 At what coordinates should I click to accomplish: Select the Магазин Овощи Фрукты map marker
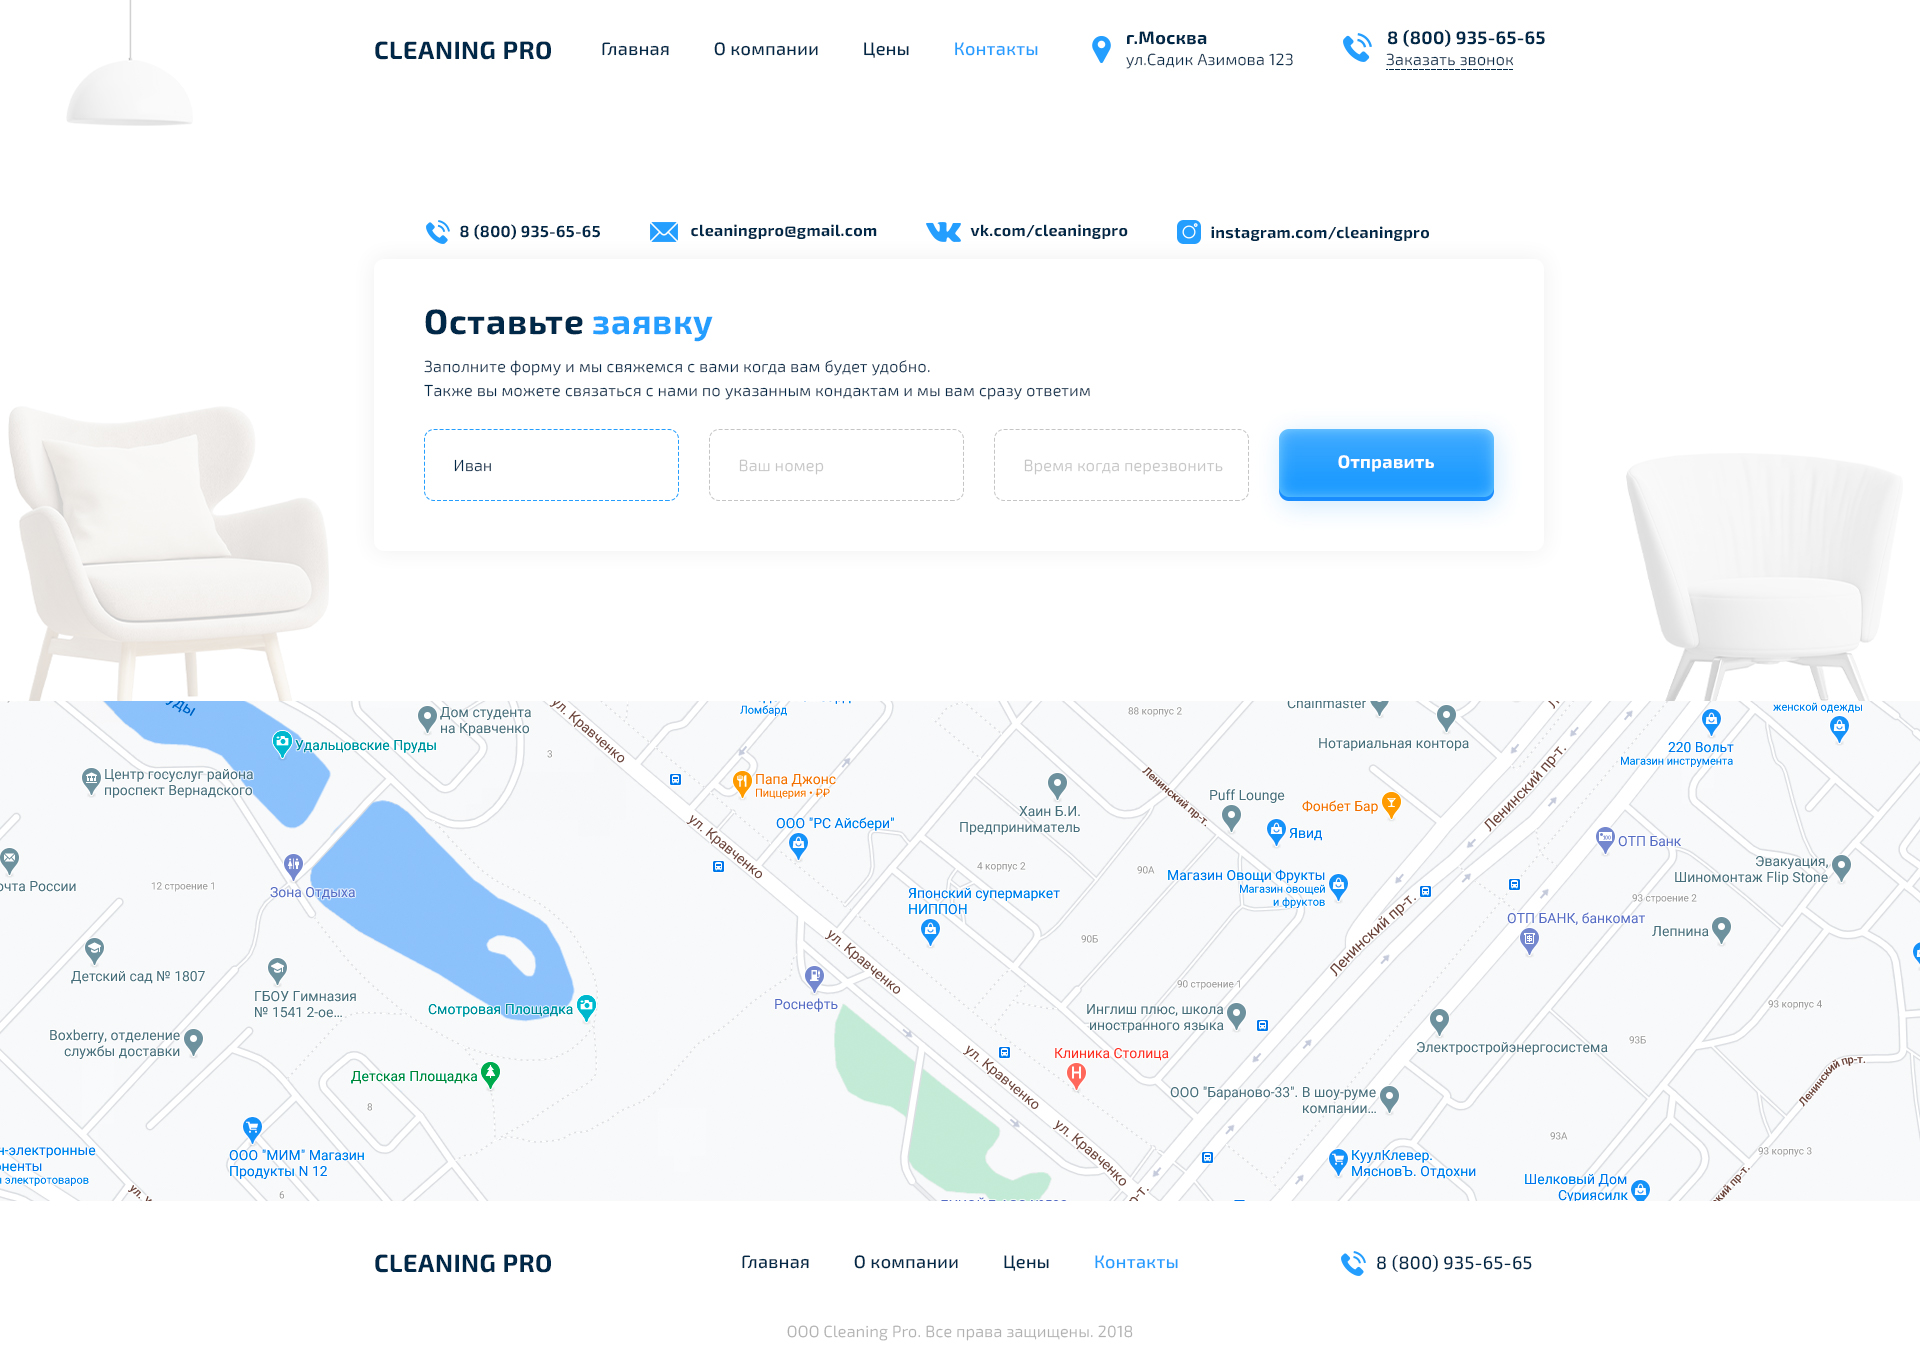pos(1338,886)
